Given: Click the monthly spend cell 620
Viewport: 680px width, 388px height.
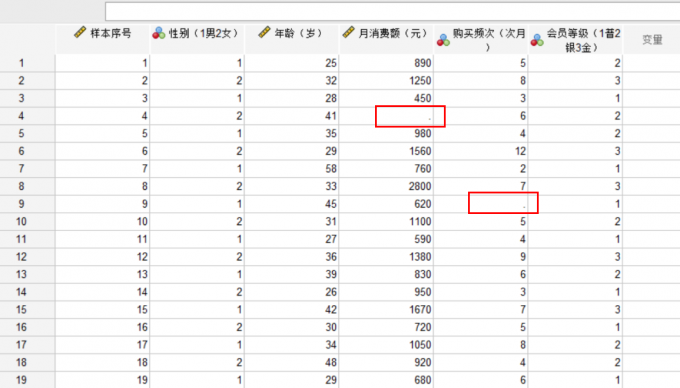Looking at the screenshot, I should click(x=386, y=204).
